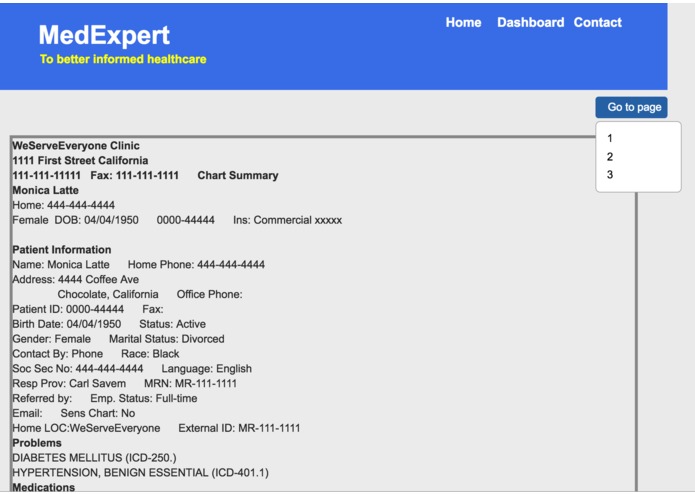The height and width of the screenshot is (494, 695).
Task: Click the WeServeEveryone Clinic heading
Action: click(76, 146)
